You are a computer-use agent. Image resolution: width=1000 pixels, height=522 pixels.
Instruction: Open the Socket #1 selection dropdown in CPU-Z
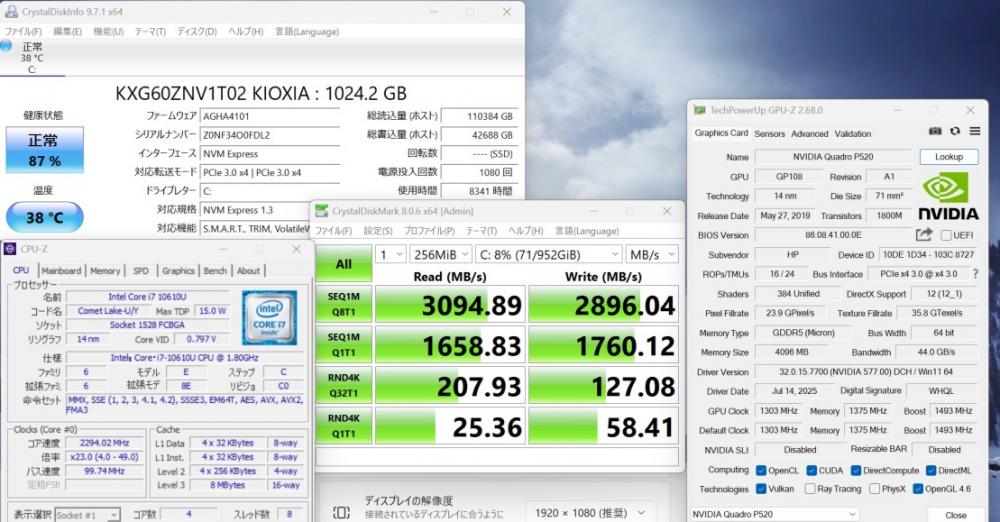tap(87, 515)
